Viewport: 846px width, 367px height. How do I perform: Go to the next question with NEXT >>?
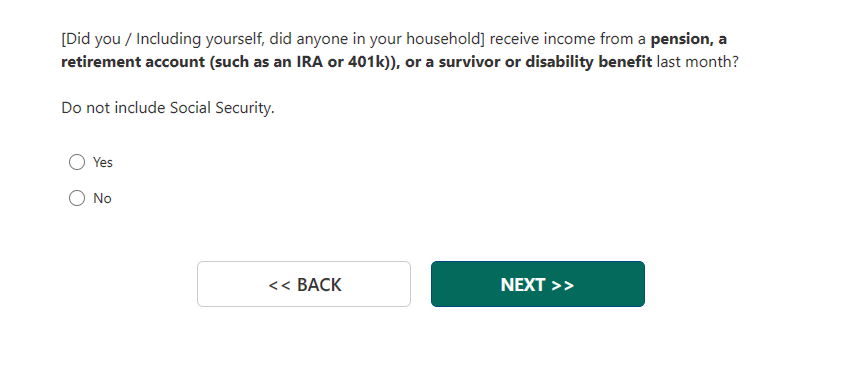coord(537,284)
